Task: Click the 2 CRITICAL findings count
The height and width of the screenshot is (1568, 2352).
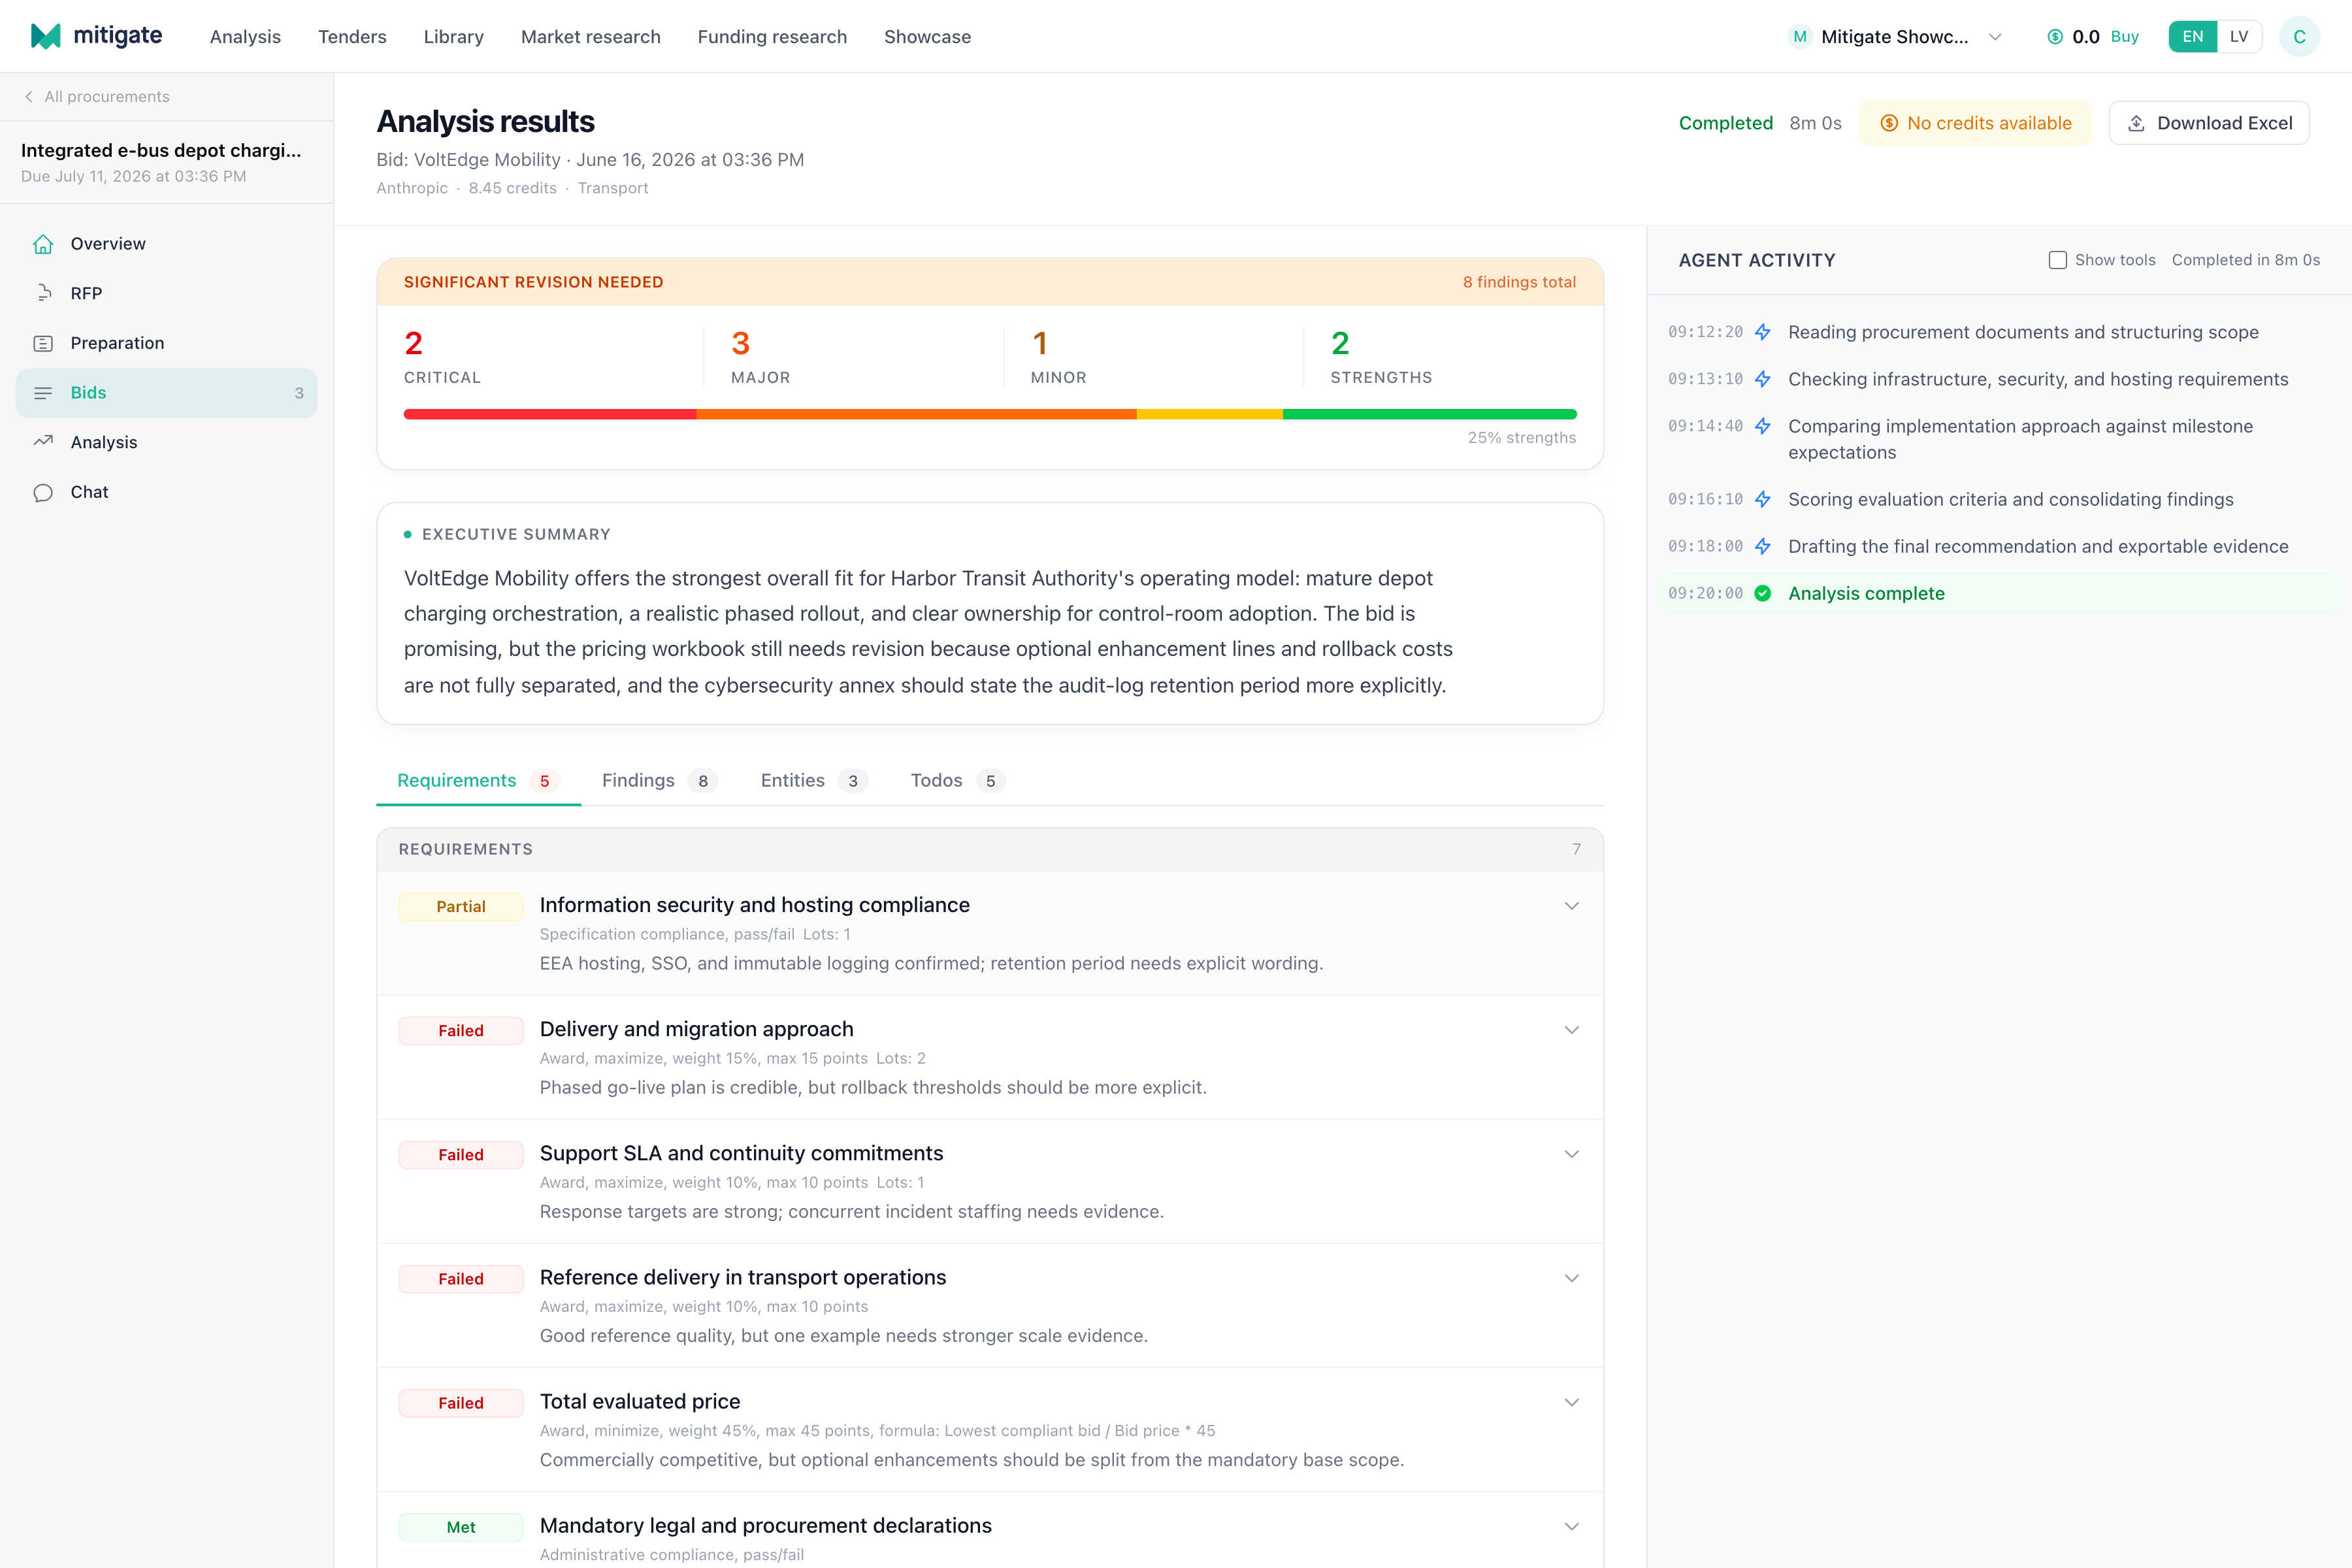Action: (x=442, y=357)
